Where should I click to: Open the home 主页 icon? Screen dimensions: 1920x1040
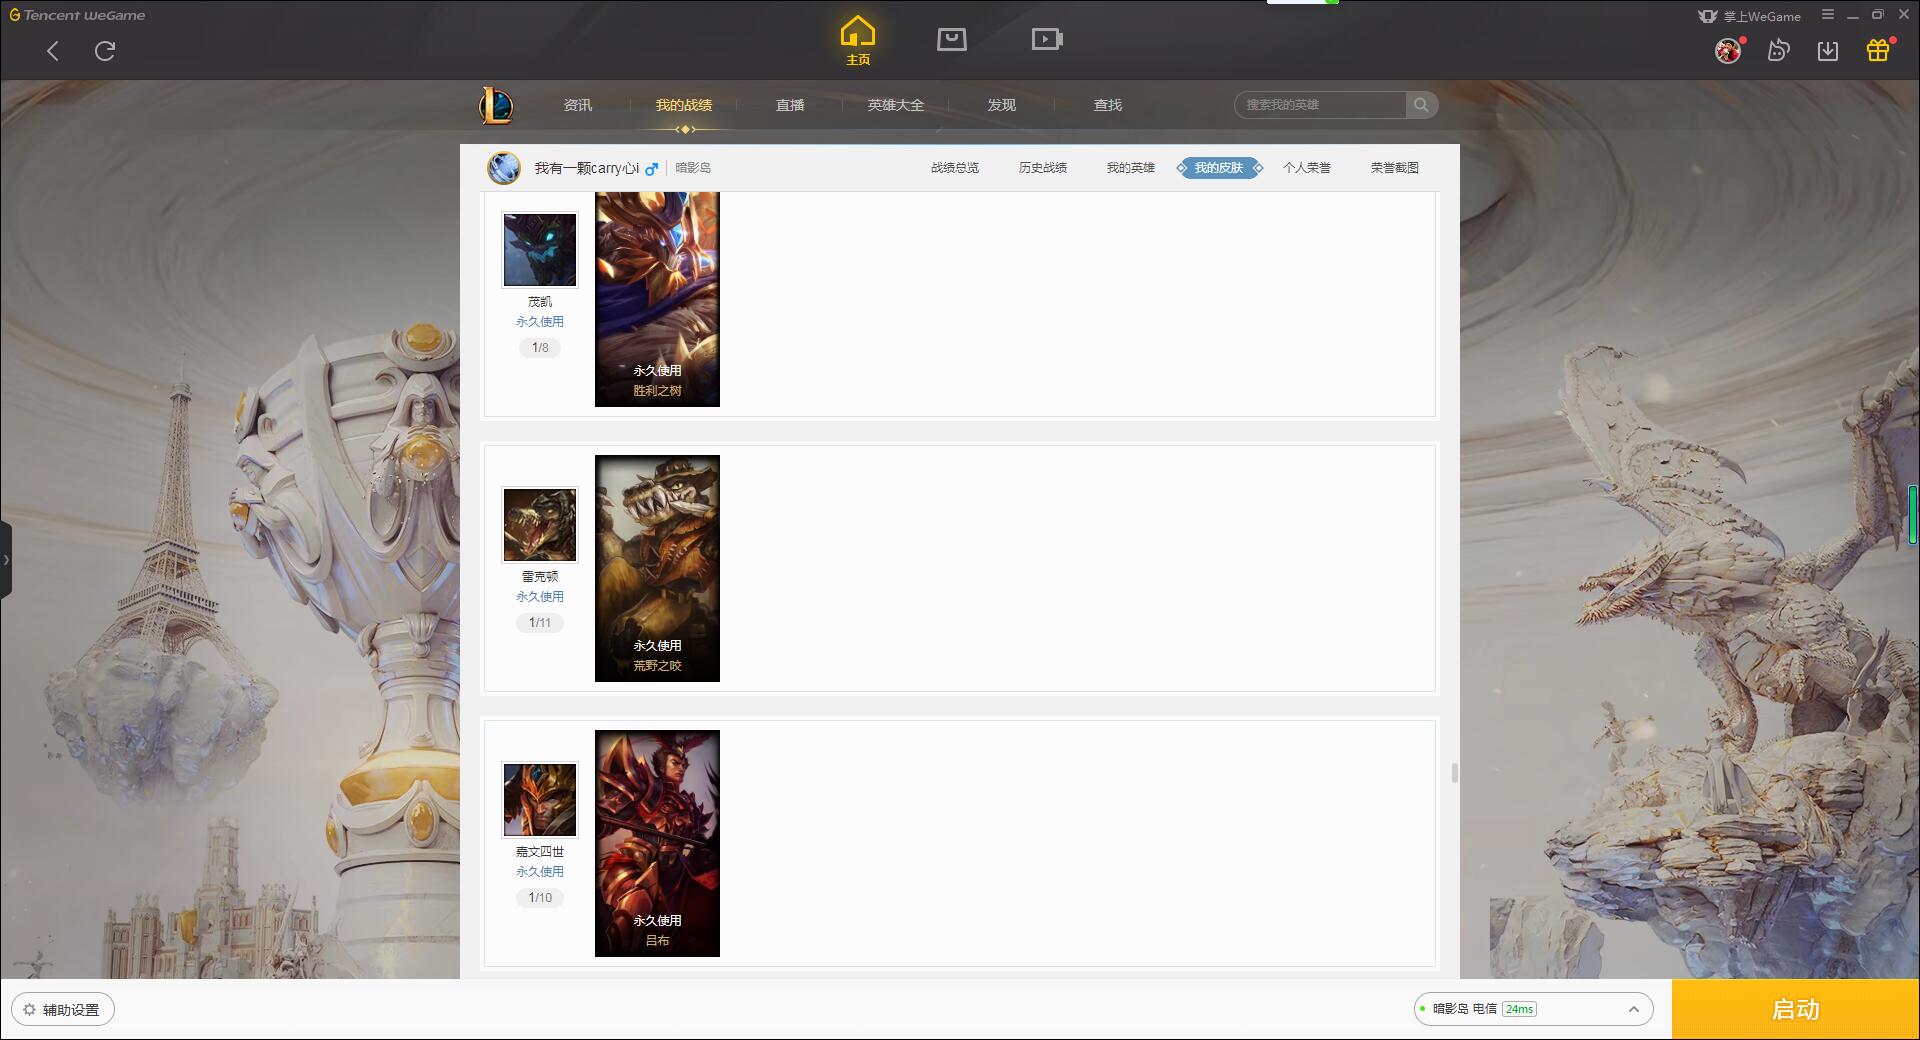[858, 41]
